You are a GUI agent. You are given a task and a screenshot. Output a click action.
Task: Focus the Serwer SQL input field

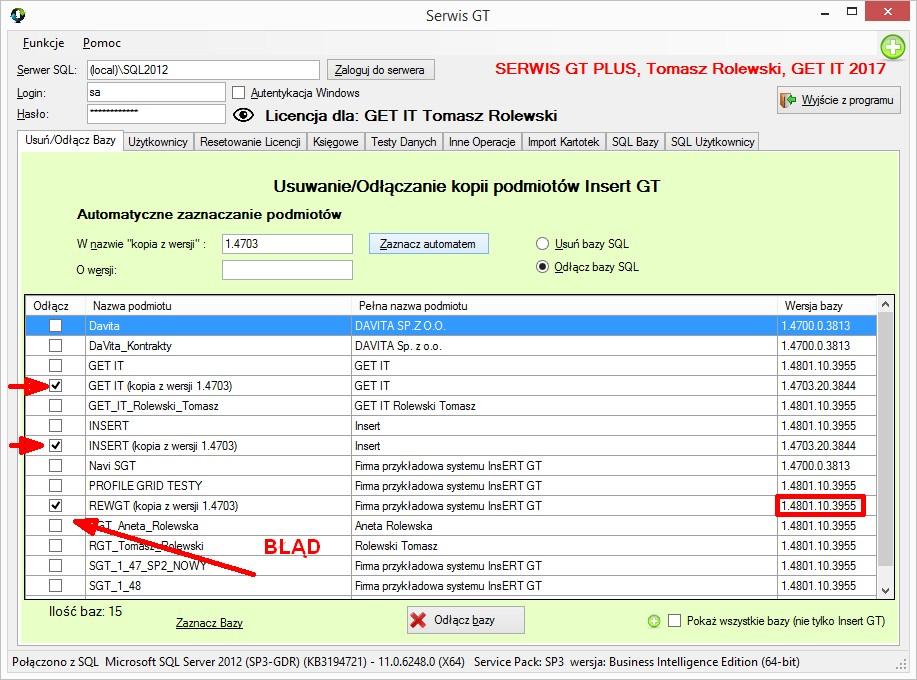click(x=204, y=70)
